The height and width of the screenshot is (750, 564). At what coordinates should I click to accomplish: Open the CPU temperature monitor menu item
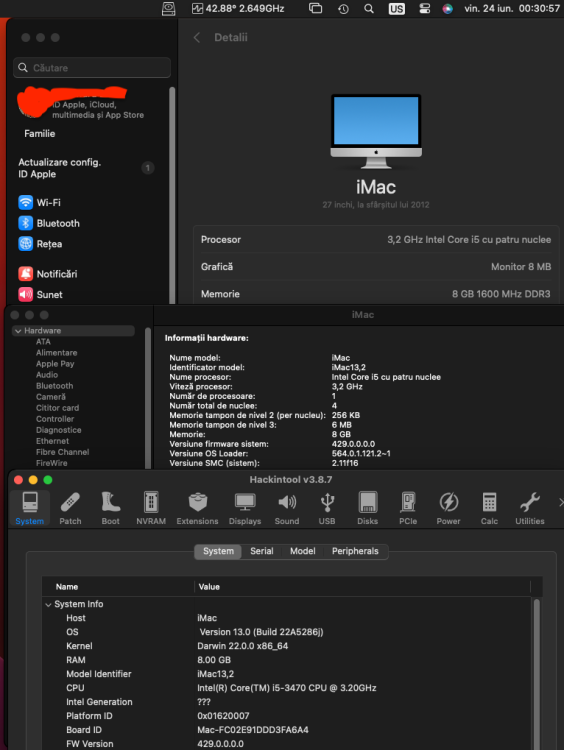238,9
